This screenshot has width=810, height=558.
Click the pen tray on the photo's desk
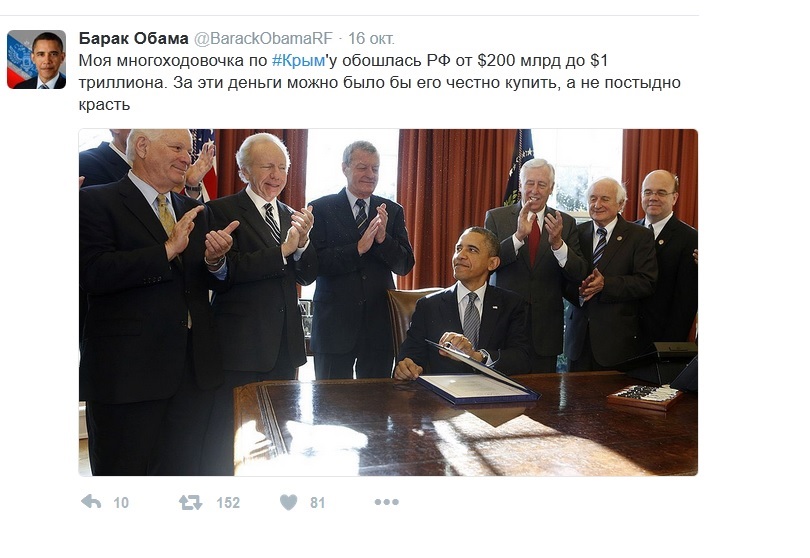(x=645, y=397)
